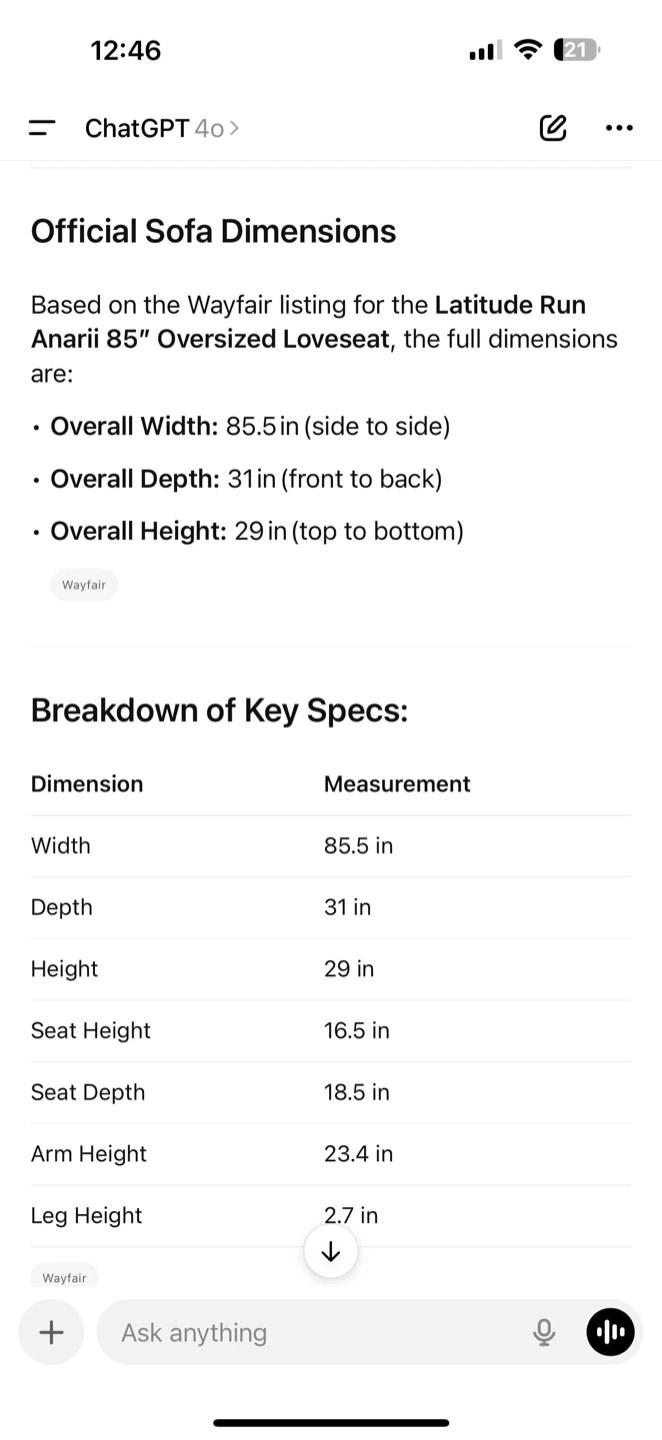Screen dimensions: 662x1440
Task: Tap the Seat Height table row
Action: (331, 1031)
